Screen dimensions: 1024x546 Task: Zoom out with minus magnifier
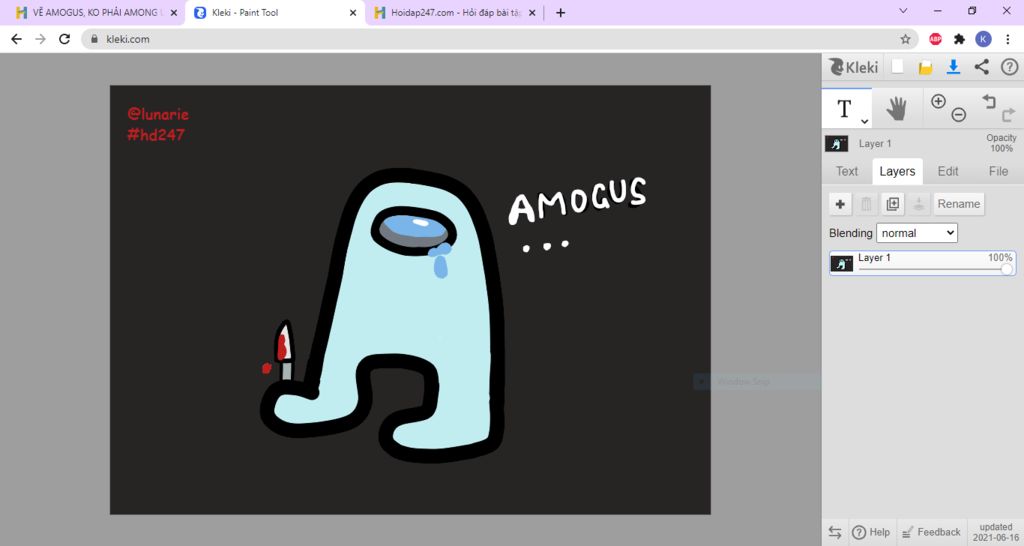pyautogui.click(x=958, y=115)
